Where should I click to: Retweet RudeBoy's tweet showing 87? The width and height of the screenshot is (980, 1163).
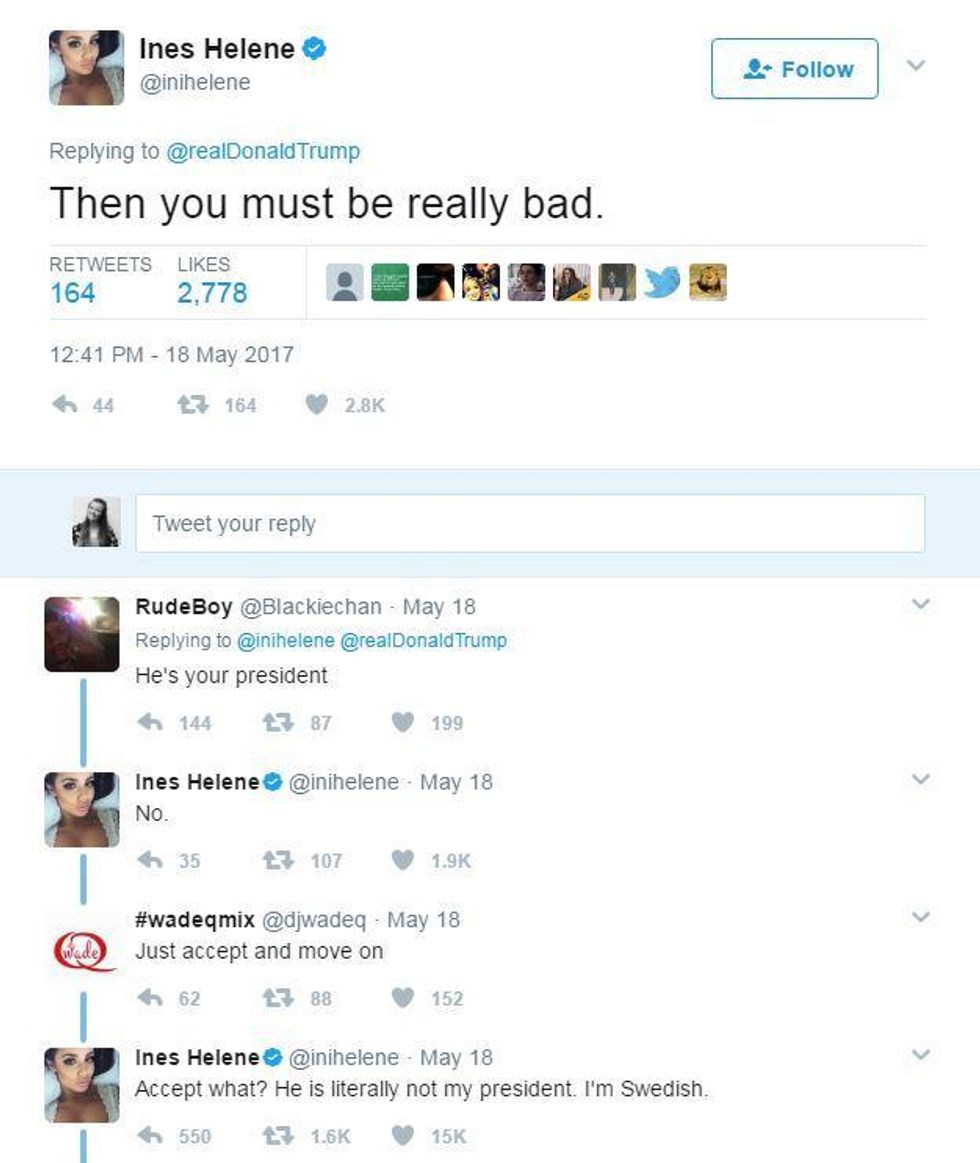(278, 722)
